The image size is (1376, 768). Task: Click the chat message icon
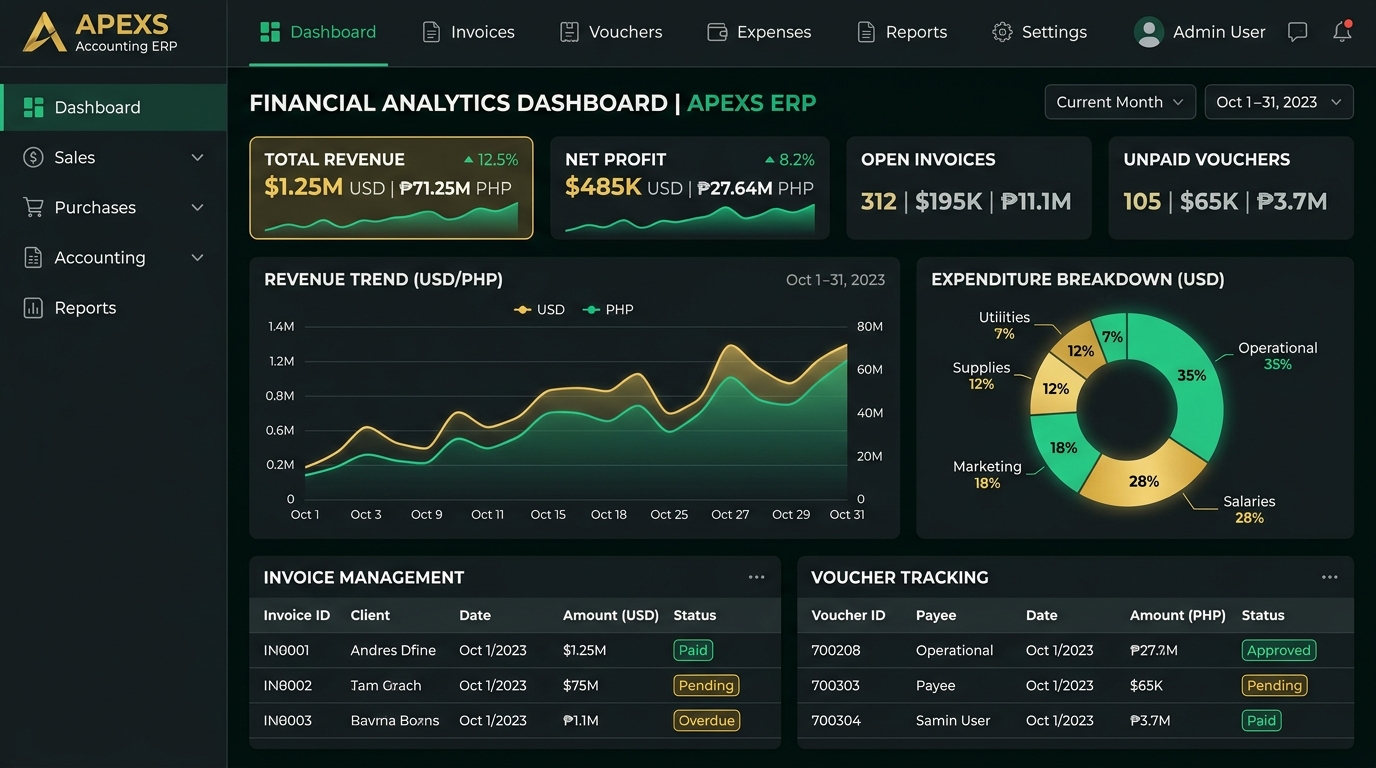click(x=1297, y=32)
